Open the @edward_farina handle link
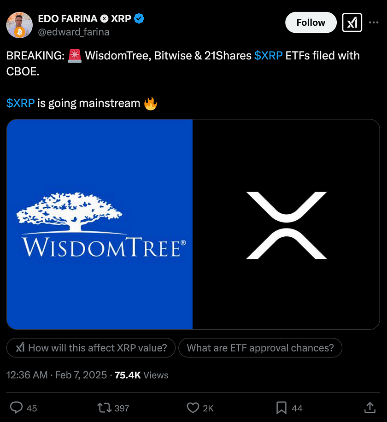Image resolution: width=387 pixels, height=422 pixels. pyautogui.click(x=74, y=32)
